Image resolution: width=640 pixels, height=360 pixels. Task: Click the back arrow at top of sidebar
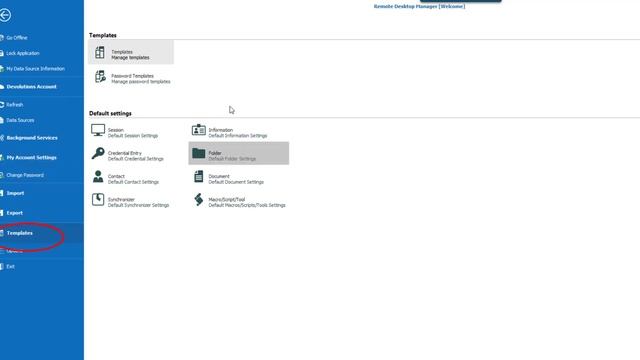5,16
